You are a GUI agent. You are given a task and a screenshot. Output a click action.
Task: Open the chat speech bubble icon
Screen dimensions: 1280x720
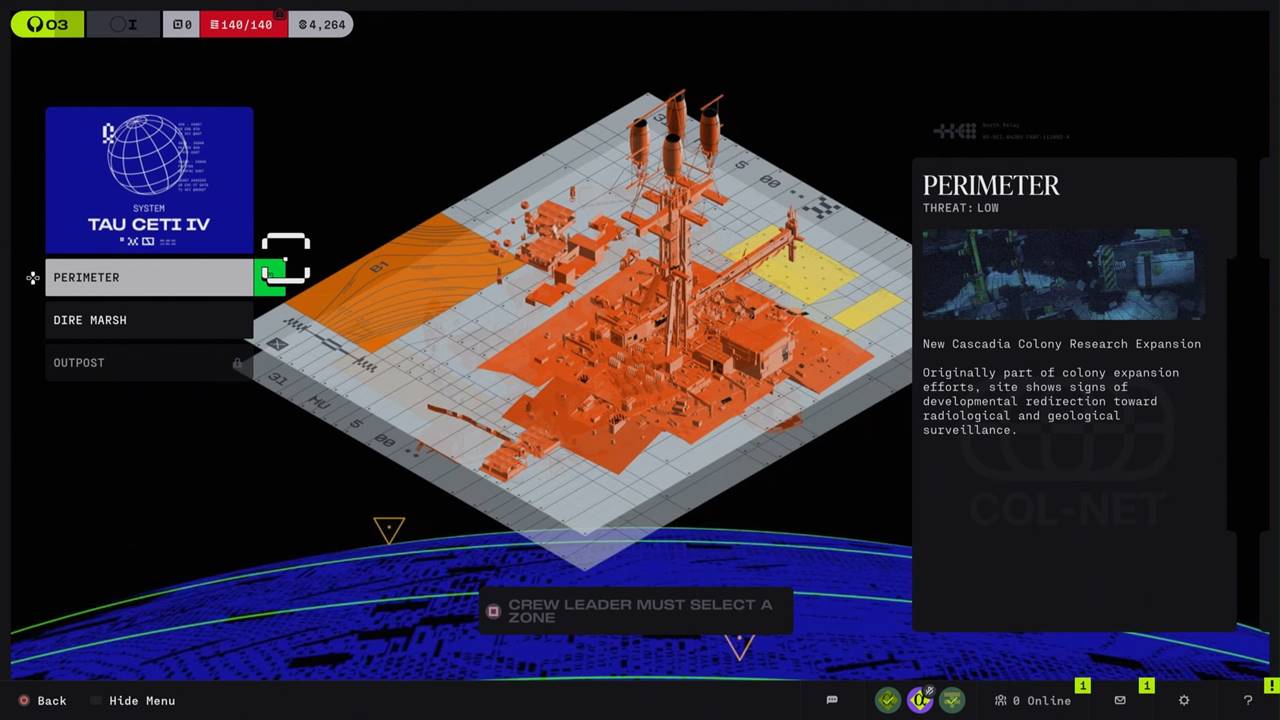tap(831, 700)
